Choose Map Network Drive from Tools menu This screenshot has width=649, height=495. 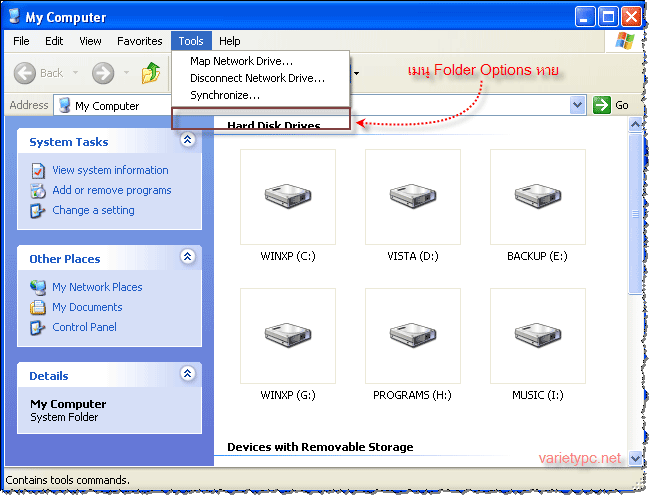click(261, 61)
